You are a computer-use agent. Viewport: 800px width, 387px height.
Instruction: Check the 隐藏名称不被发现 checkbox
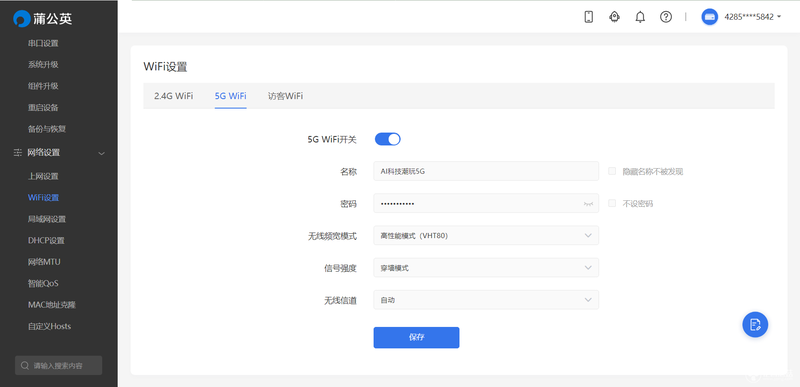[x=612, y=171]
